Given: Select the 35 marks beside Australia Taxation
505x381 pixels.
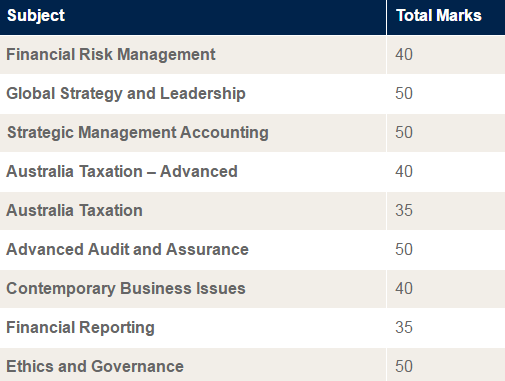Looking at the screenshot, I should coord(404,211).
